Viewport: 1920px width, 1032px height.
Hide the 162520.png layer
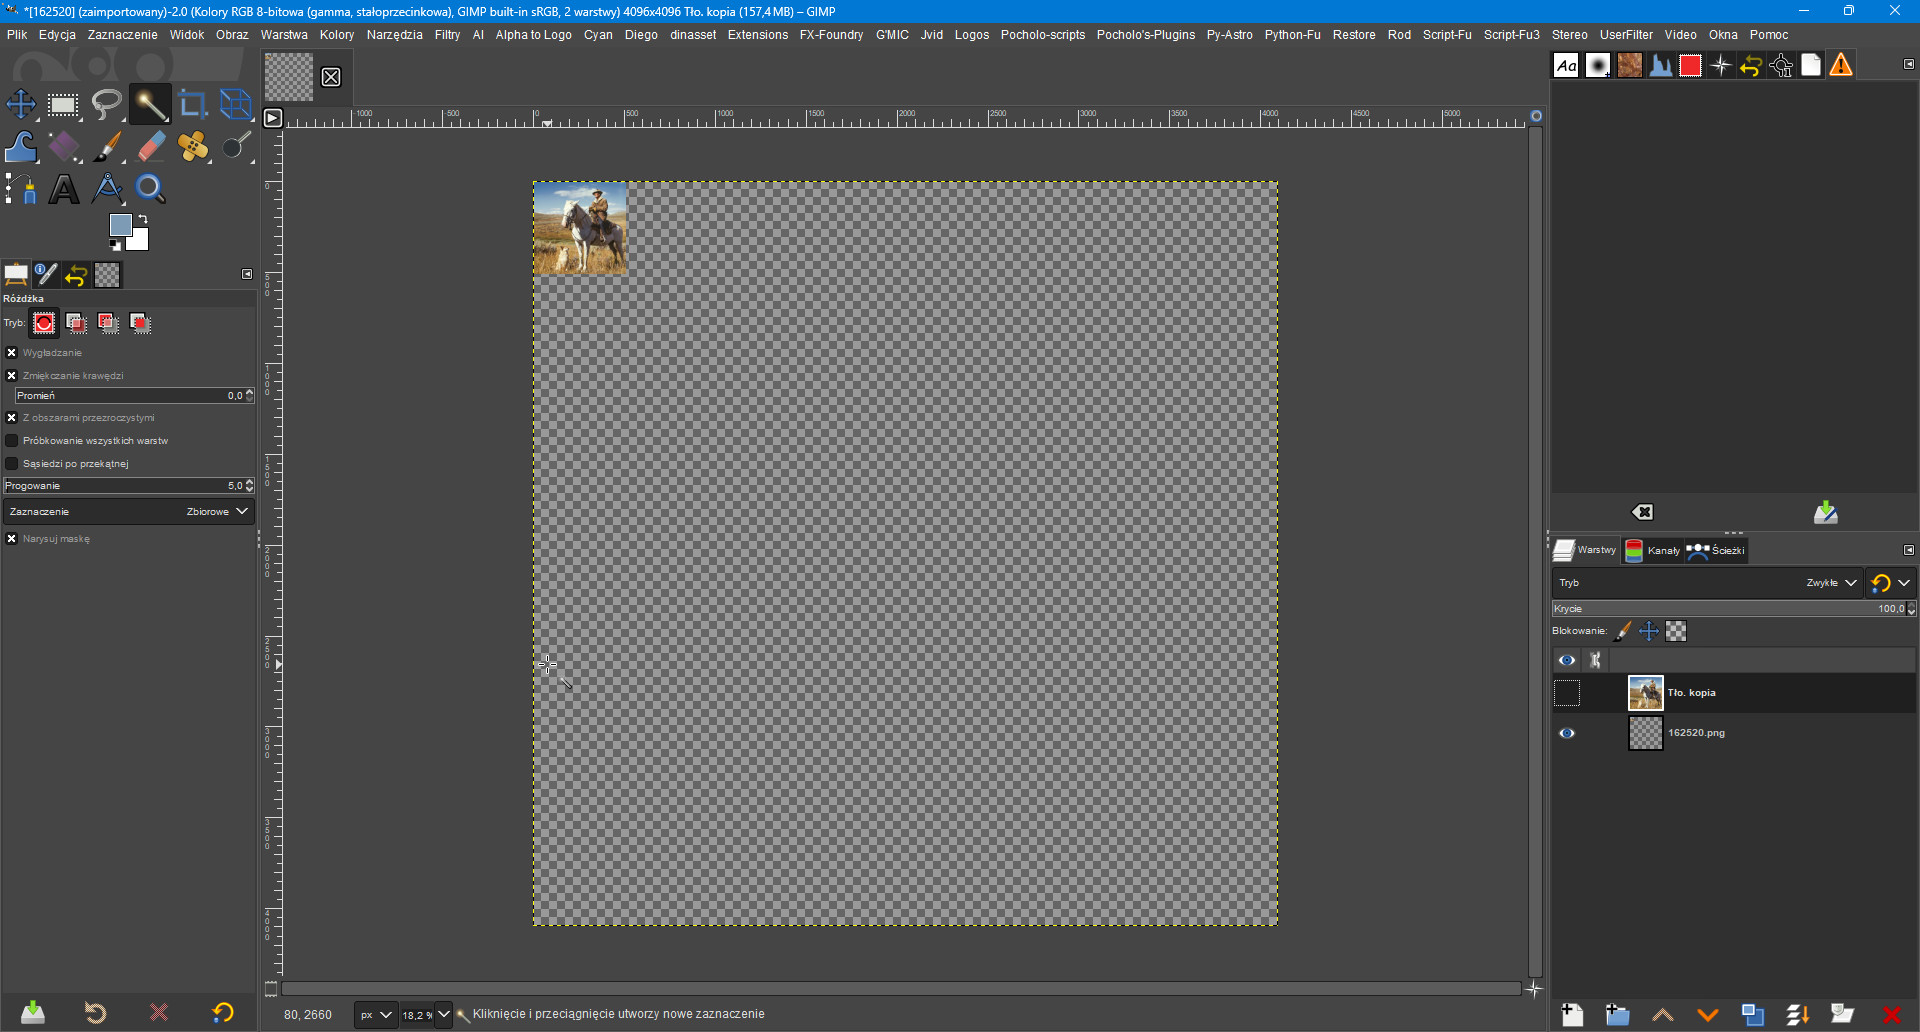1567,733
